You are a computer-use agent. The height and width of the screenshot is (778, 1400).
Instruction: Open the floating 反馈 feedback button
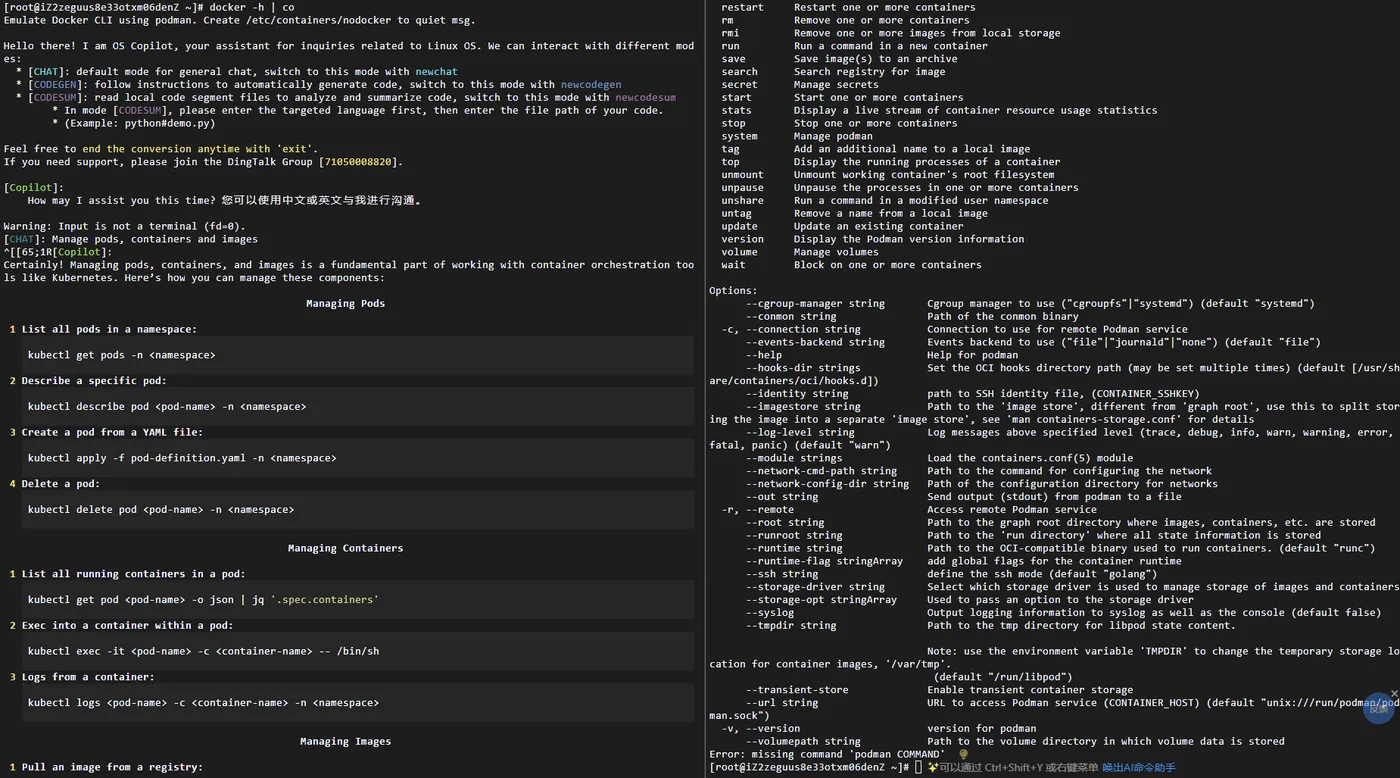[1379, 710]
